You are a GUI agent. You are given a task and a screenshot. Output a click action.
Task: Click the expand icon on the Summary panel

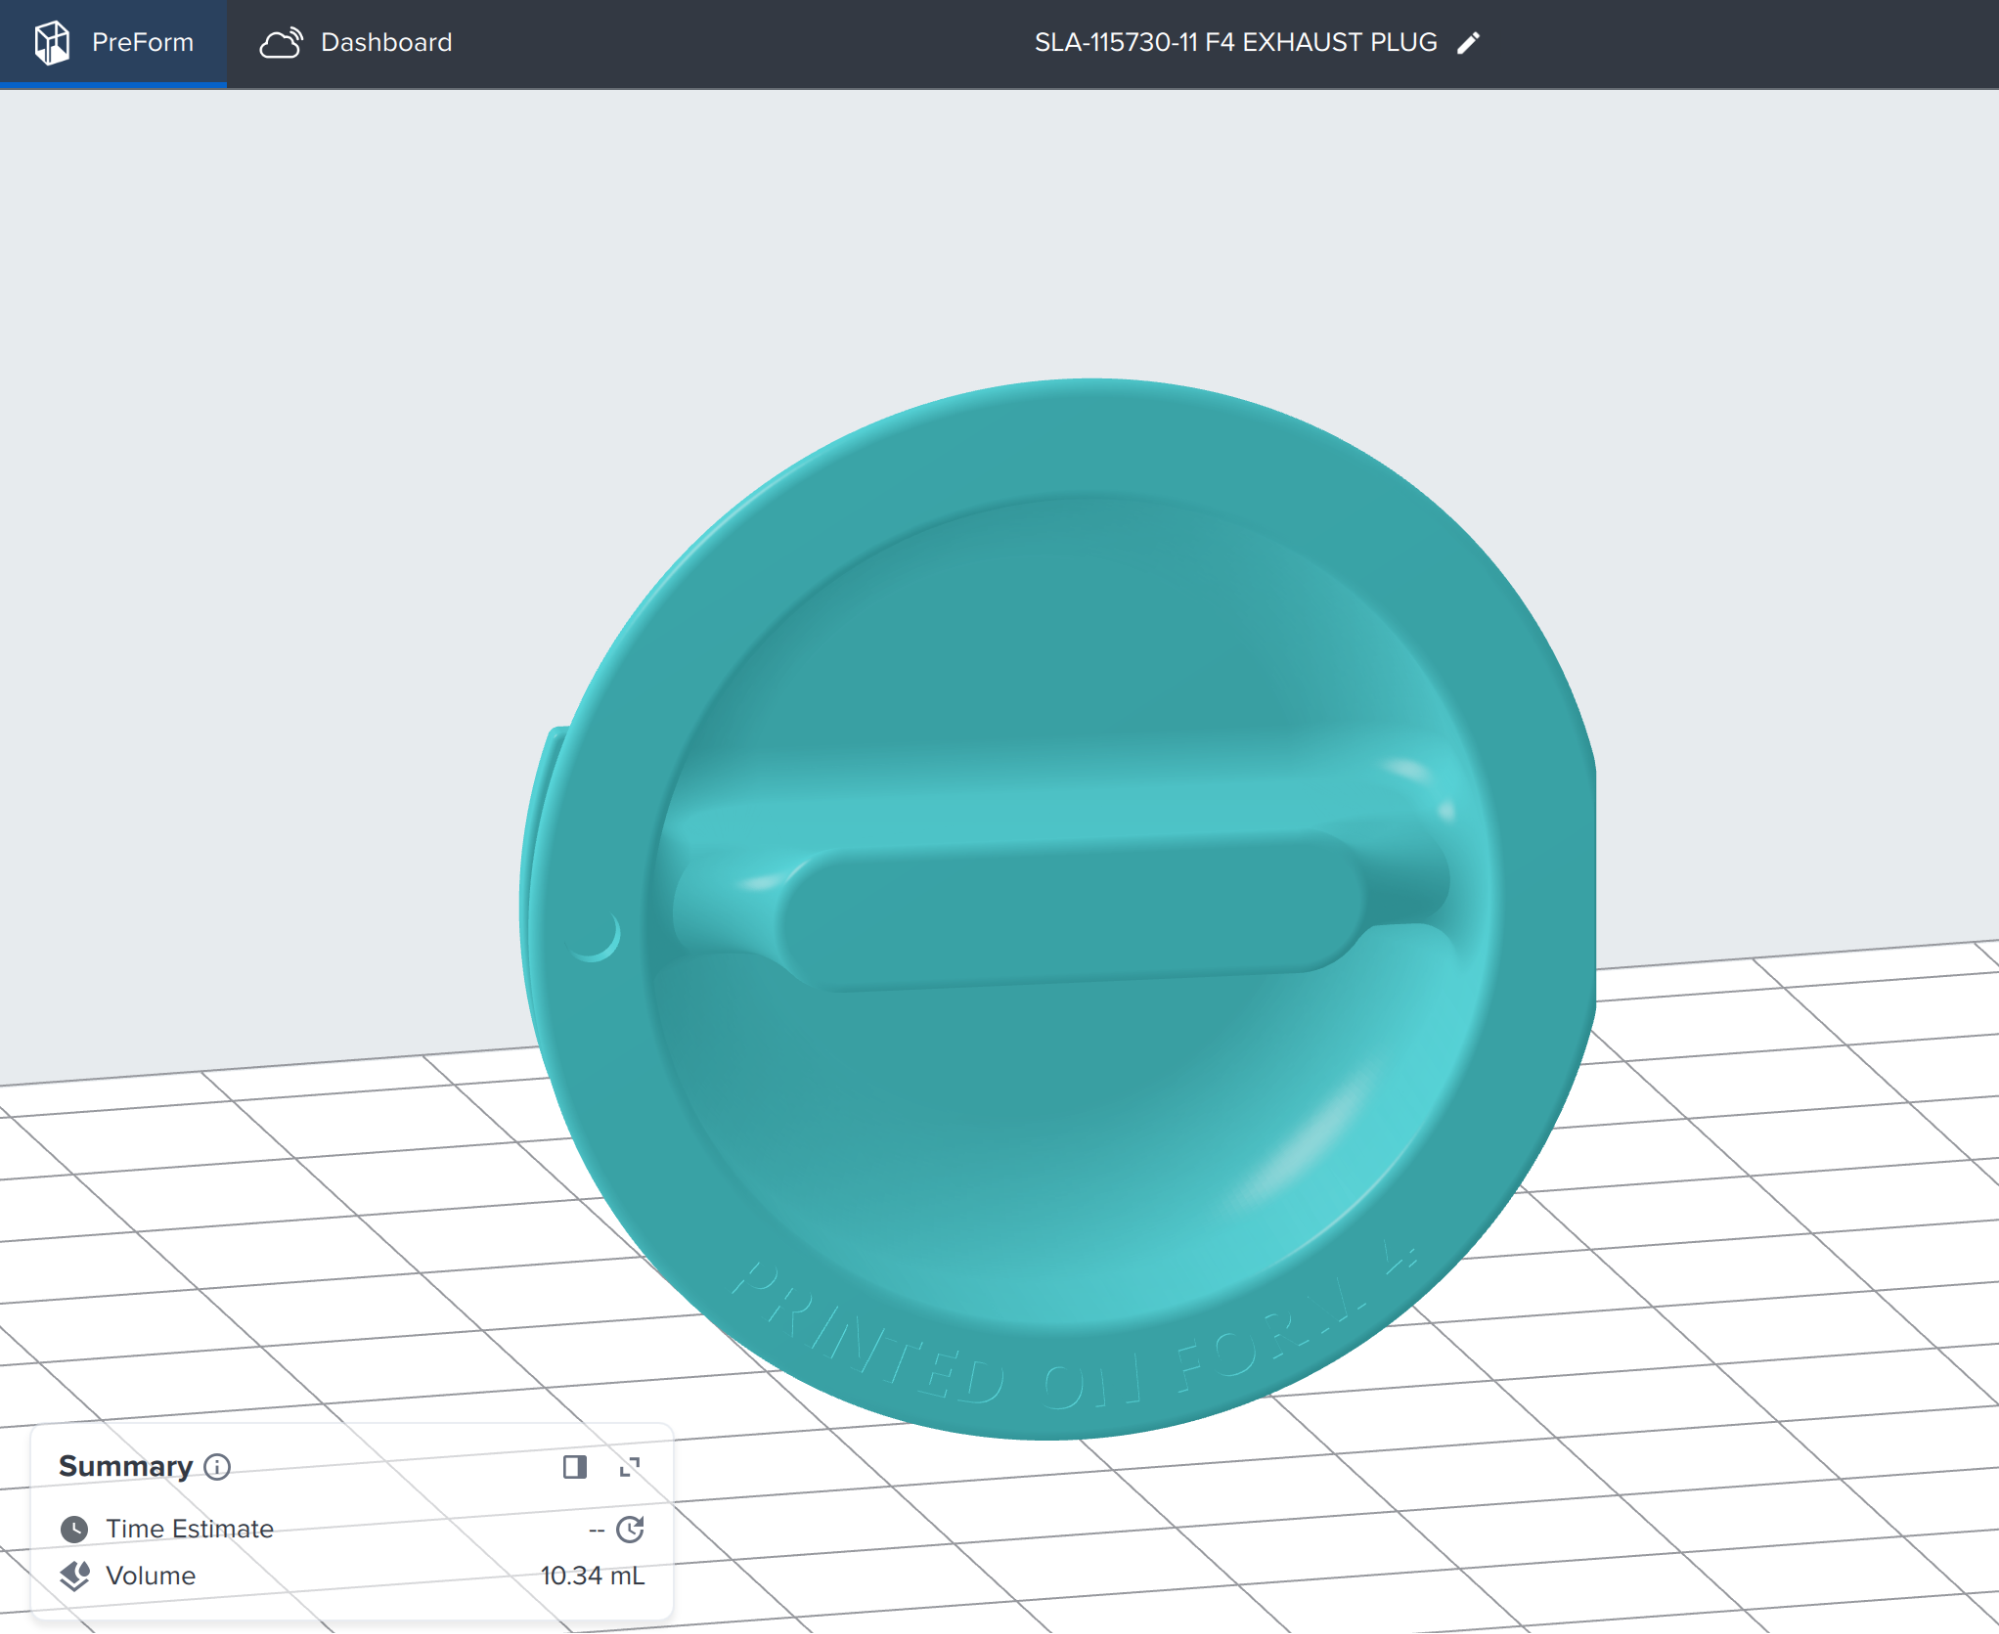(630, 1467)
